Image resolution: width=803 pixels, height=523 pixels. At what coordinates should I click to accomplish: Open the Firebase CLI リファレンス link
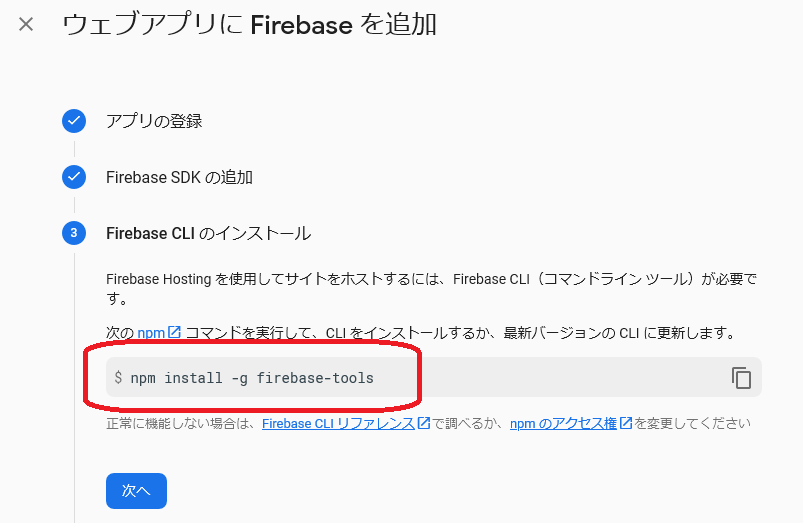tap(339, 424)
